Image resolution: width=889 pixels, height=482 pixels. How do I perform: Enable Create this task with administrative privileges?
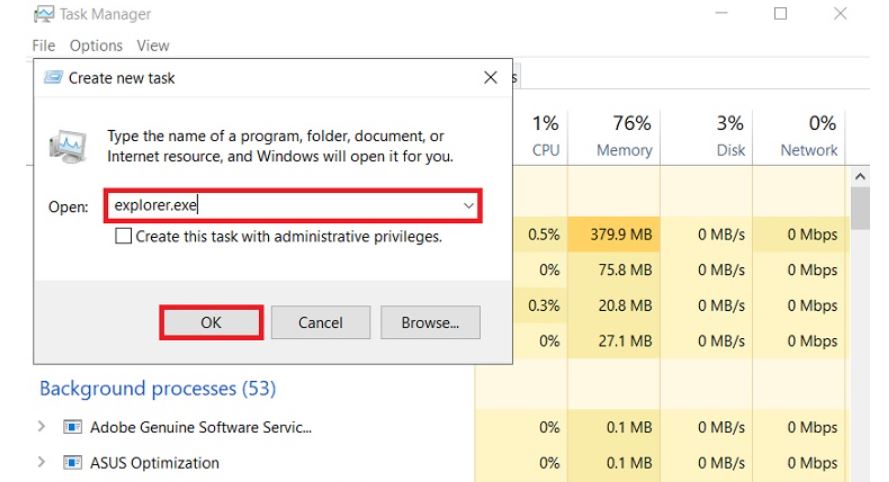click(123, 237)
